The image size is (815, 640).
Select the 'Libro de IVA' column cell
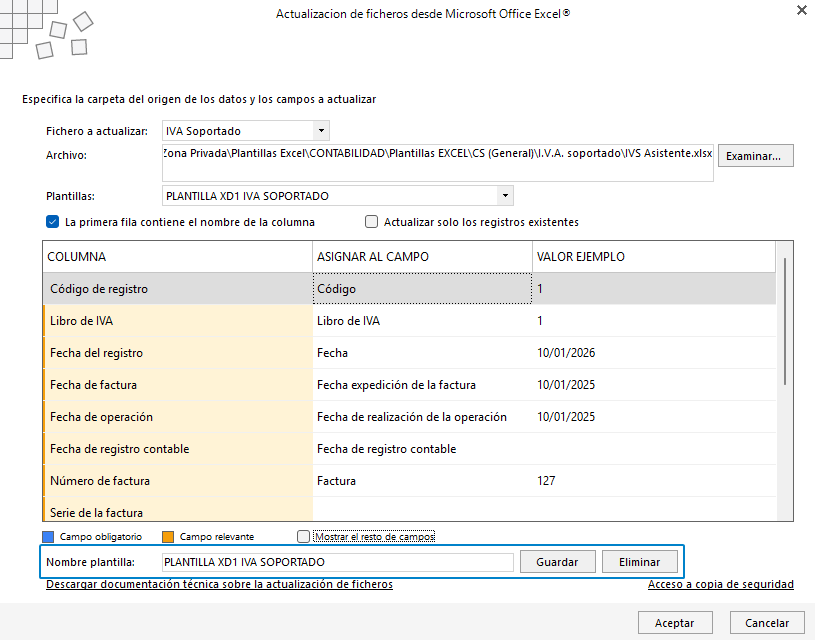tap(177, 321)
